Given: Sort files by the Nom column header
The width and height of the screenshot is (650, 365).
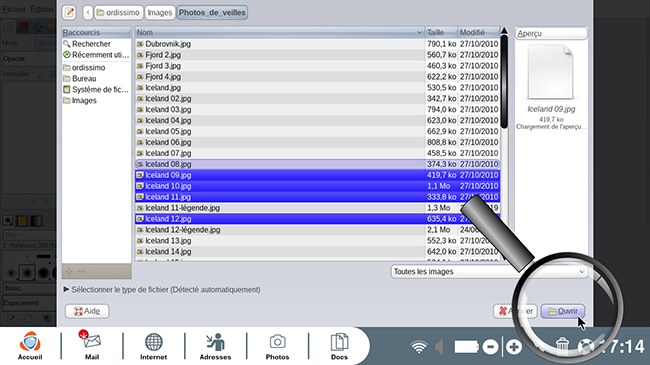Looking at the screenshot, I should 280,32.
